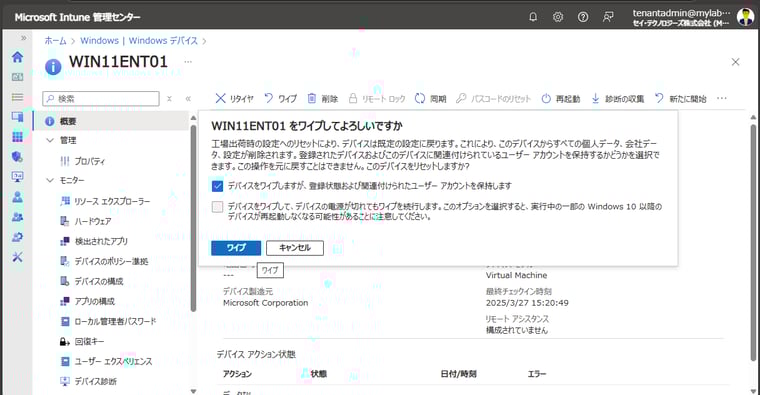Open the more options ellipsis beside WIN11ENT01

click(188, 62)
